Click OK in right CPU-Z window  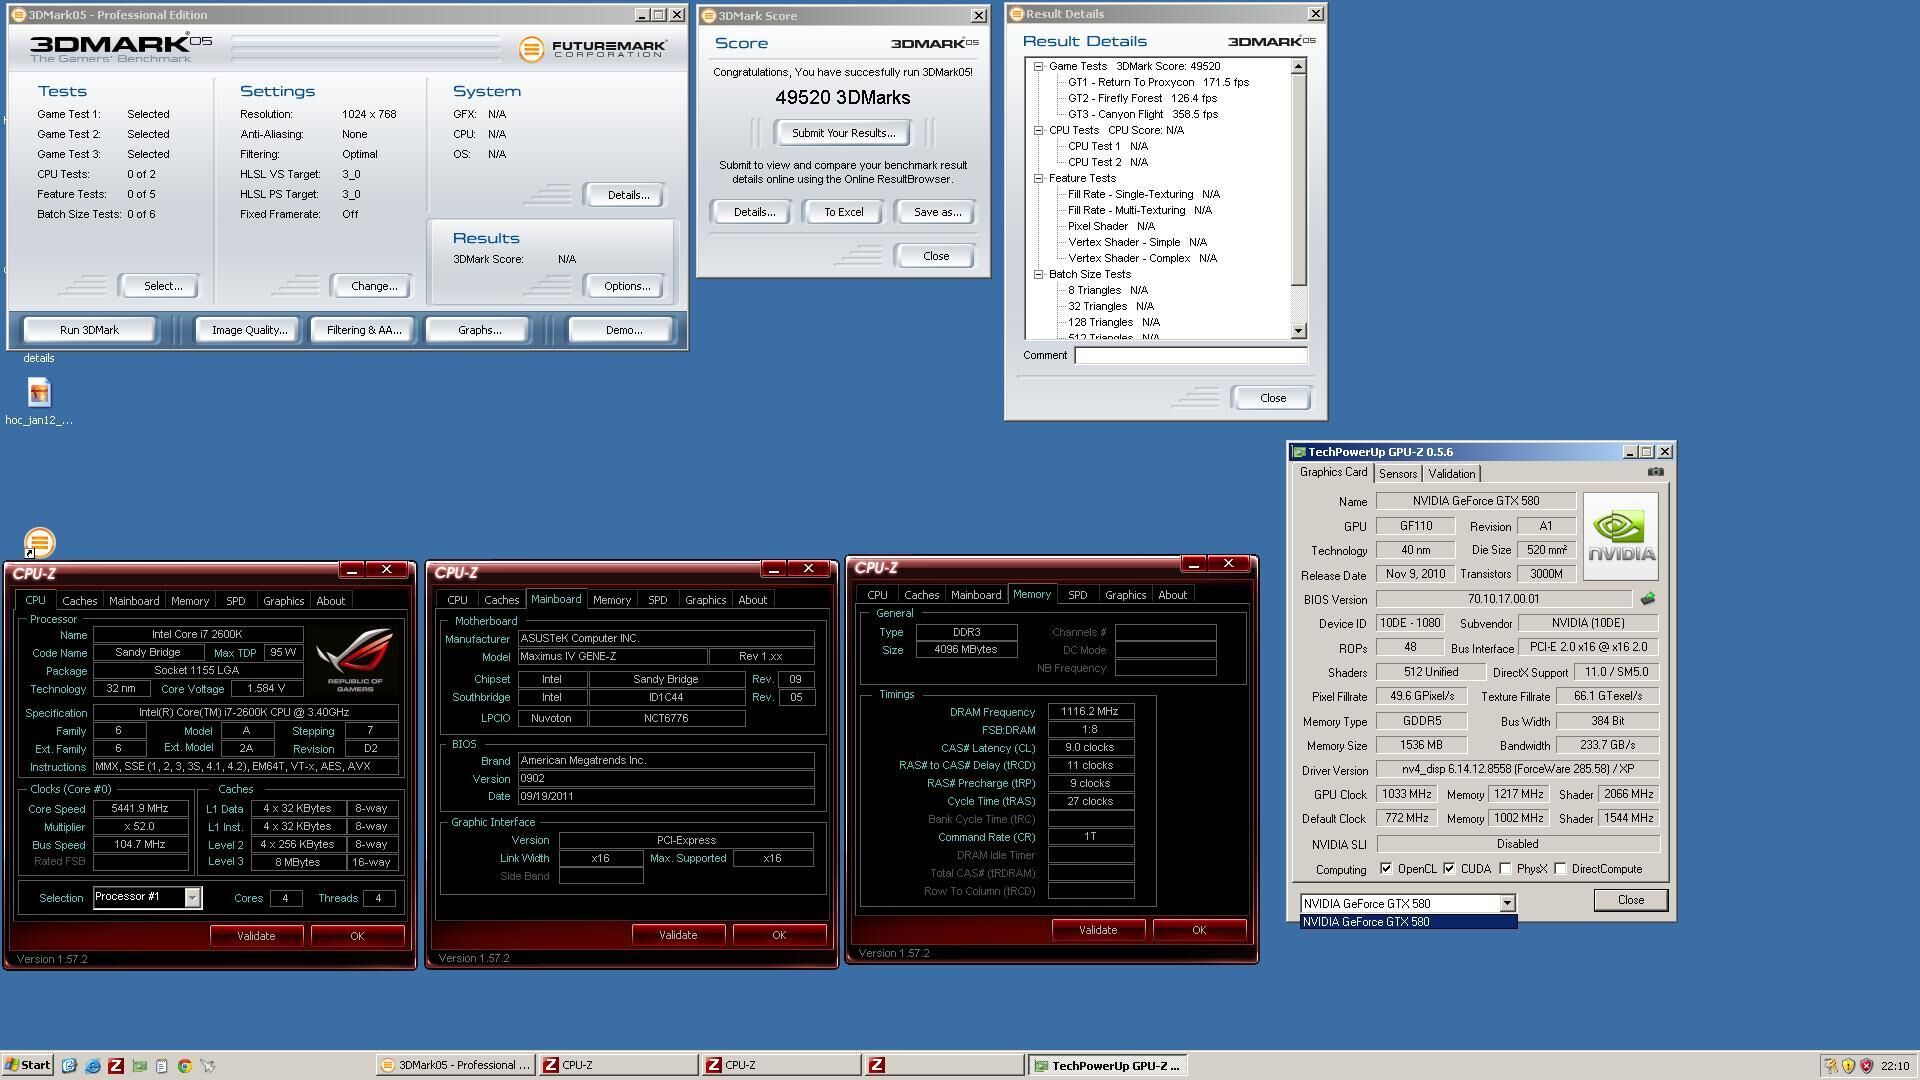[x=1198, y=930]
